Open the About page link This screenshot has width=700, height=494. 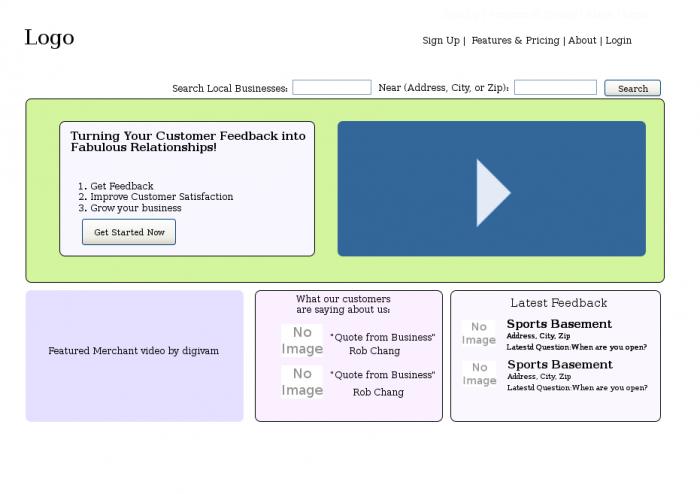pyautogui.click(x=582, y=40)
